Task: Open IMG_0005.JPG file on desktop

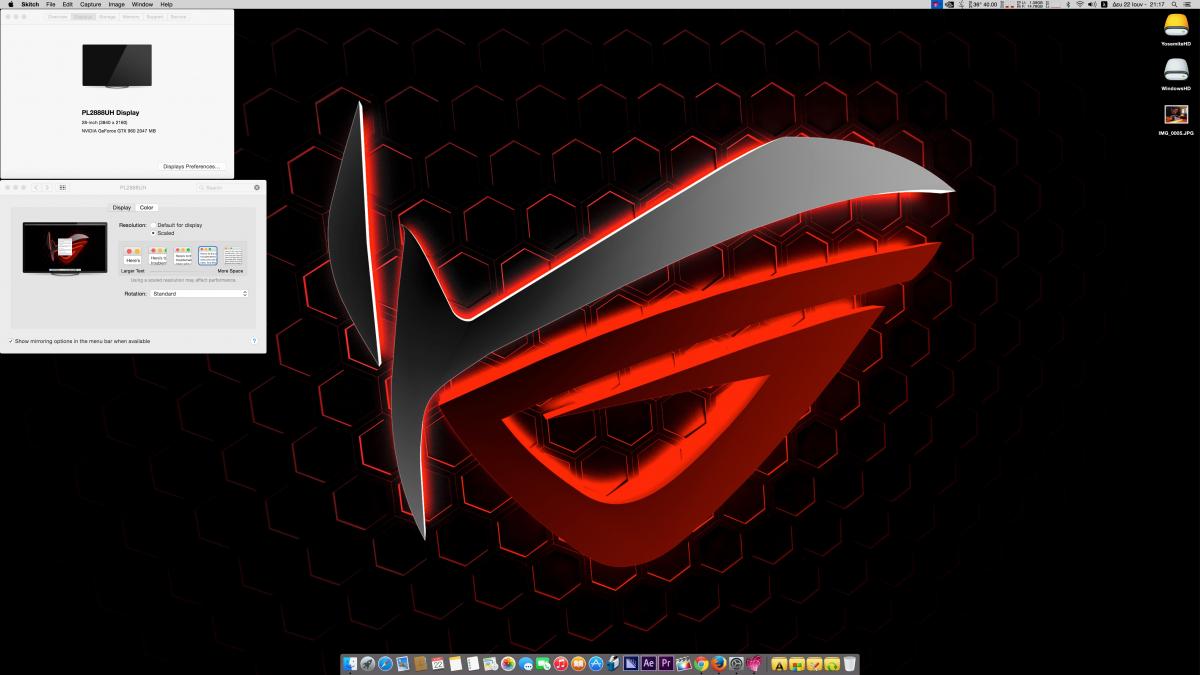Action: 1175,117
